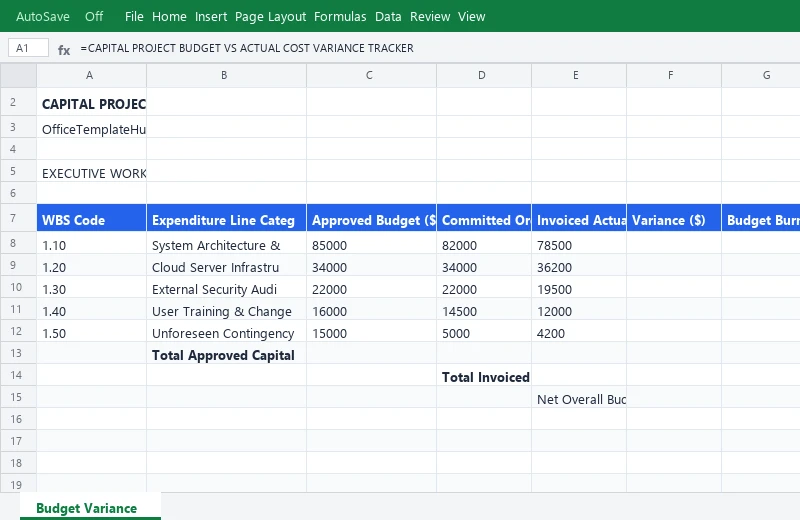Click the fx insert function icon
The width and height of the screenshot is (800, 520).
click(64, 49)
